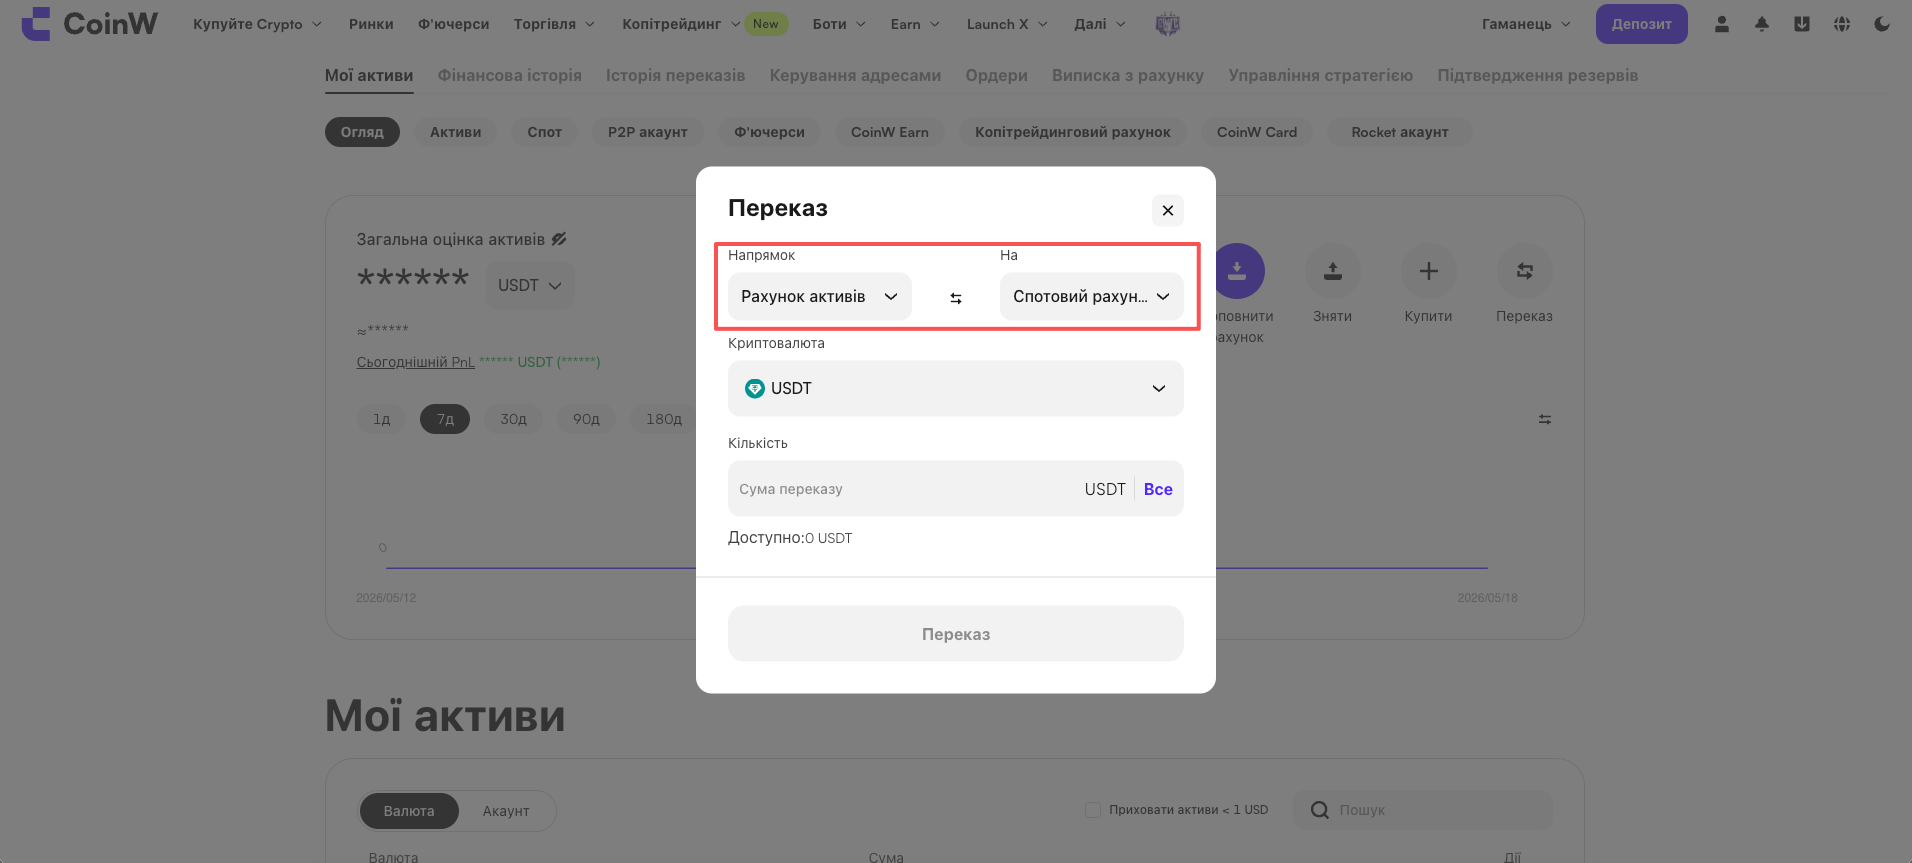Select the CoinW Earn pill
The height and width of the screenshot is (863, 1912).
point(890,132)
